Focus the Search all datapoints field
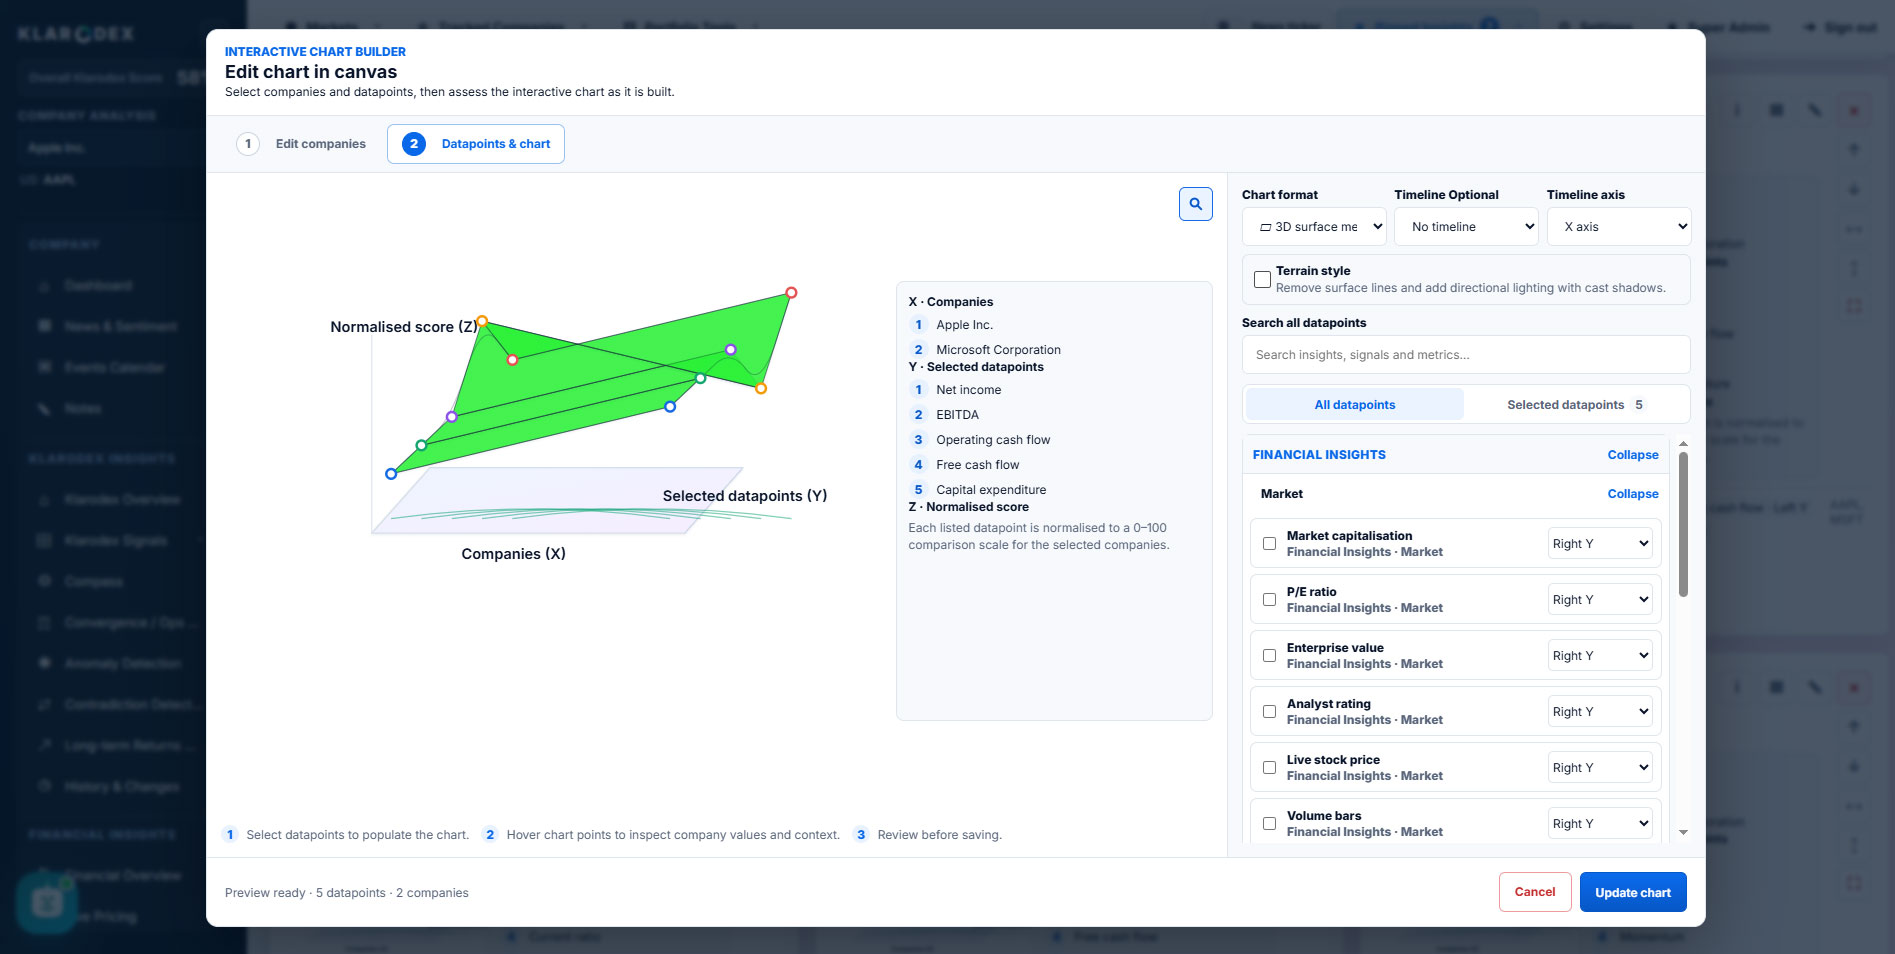The height and width of the screenshot is (954, 1895). coord(1466,355)
